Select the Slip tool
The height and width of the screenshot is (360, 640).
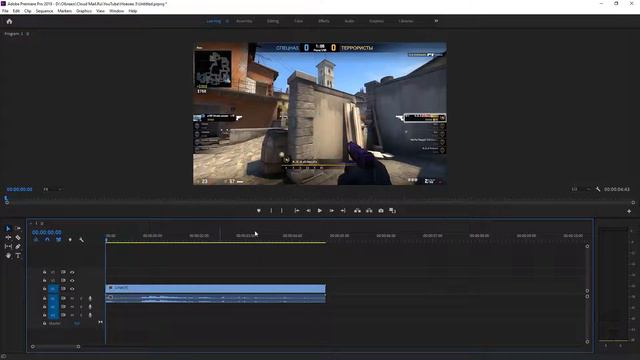point(8,247)
